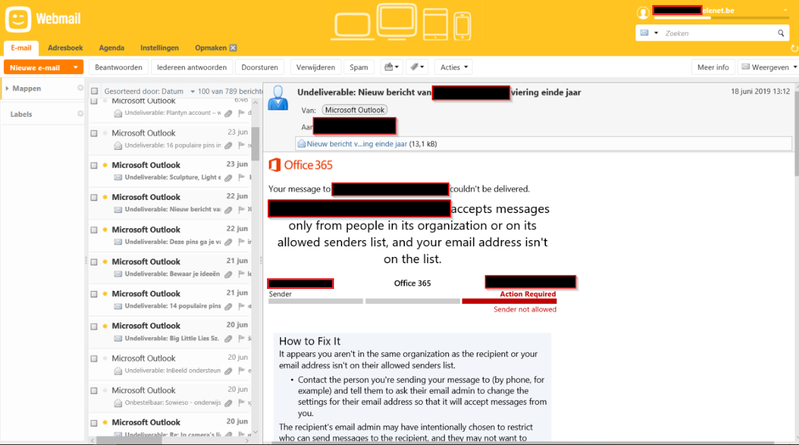Screen dimensions: 799x445
Task: Open the Instellingen tab
Action: (x=159, y=48)
